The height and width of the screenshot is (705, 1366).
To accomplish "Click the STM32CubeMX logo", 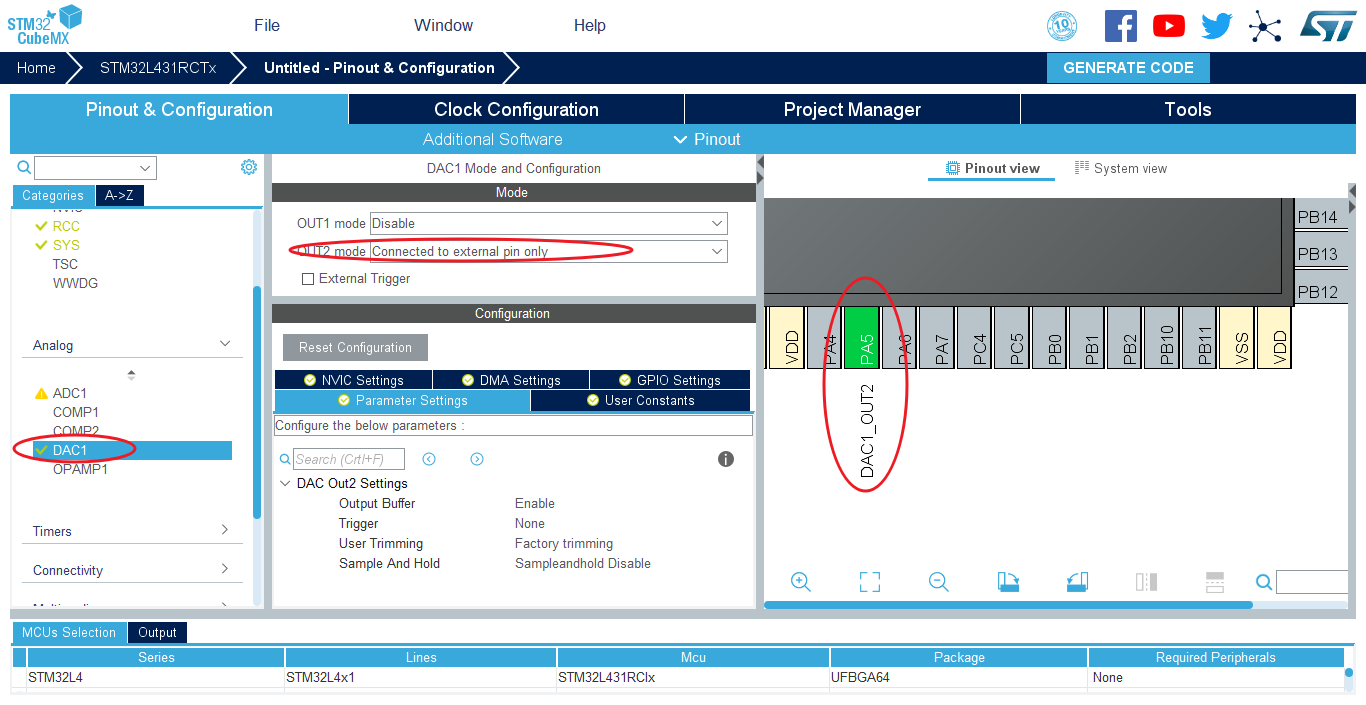I will click(x=45, y=25).
